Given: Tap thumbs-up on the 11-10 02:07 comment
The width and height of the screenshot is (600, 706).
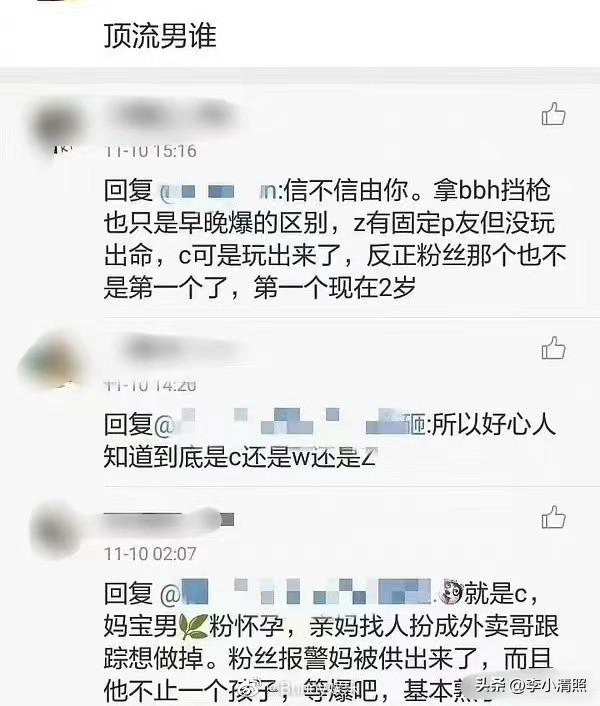Looking at the screenshot, I should point(553,517).
